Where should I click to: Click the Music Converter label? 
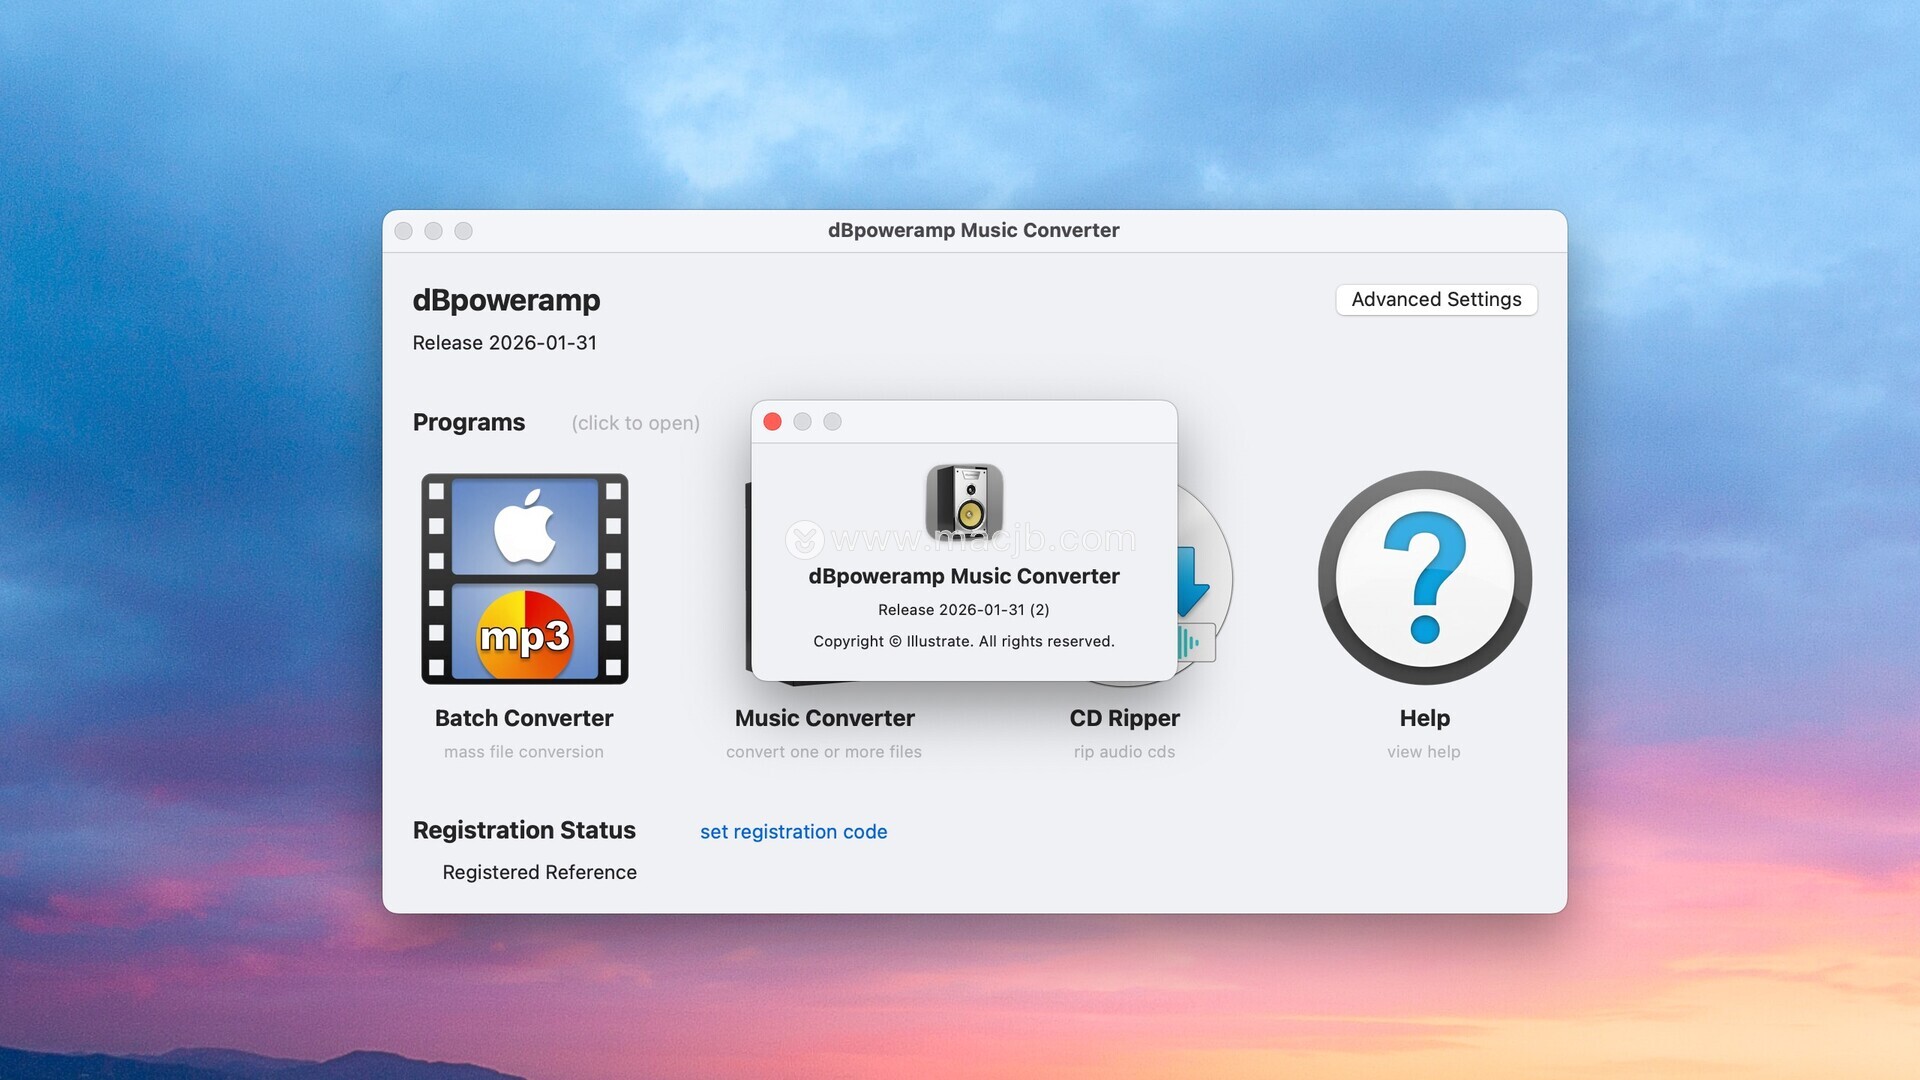(824, 718)
